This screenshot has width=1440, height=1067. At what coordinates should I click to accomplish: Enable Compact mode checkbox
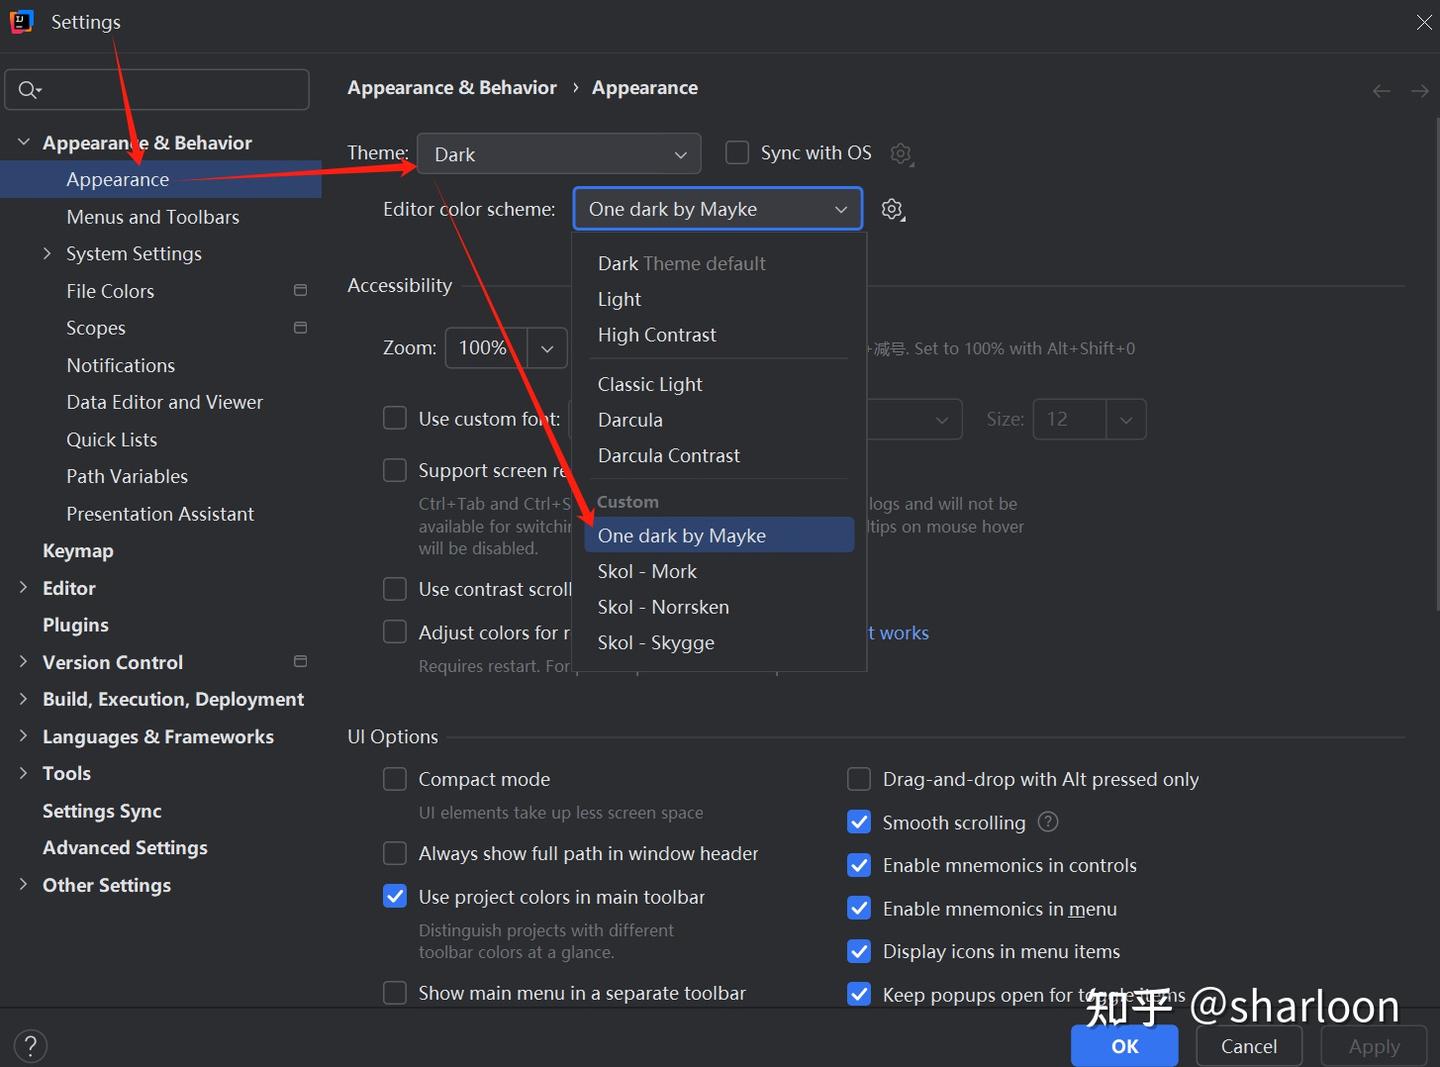tap(395, 779)
